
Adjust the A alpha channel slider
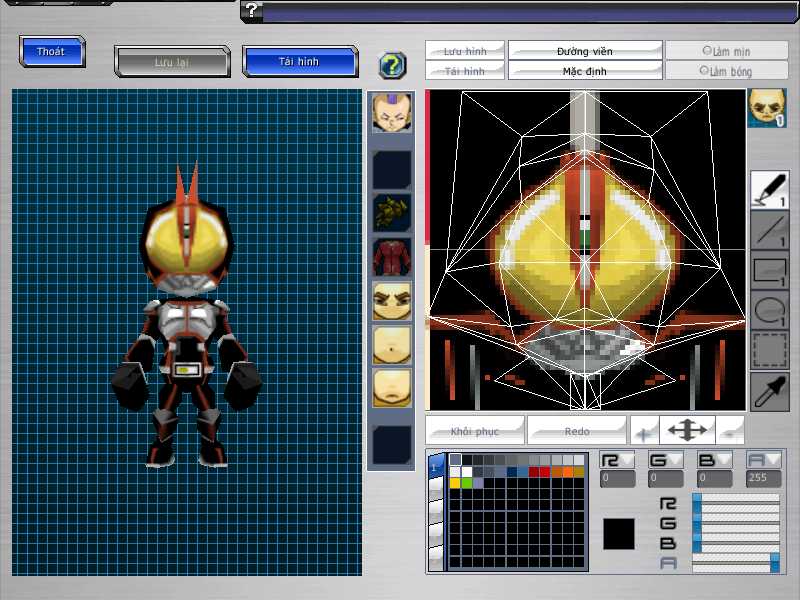click(736, 562)
